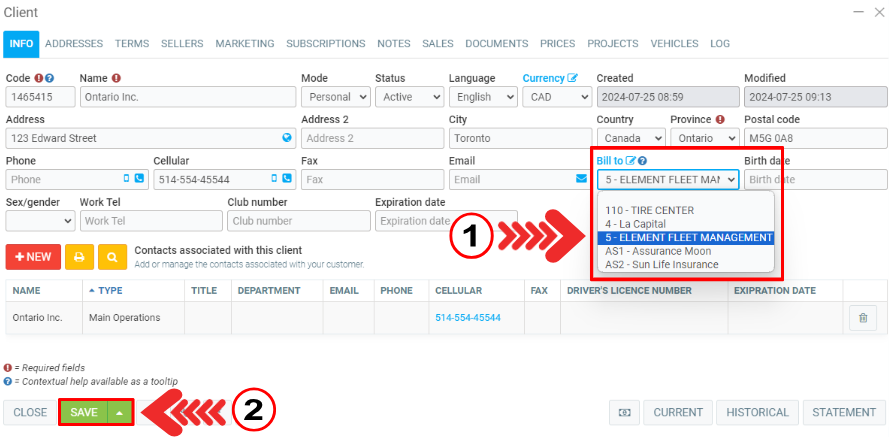Viewport: 889px width, 437px height.
Task: Open the Status dropdown
Action: coord(409,97)
